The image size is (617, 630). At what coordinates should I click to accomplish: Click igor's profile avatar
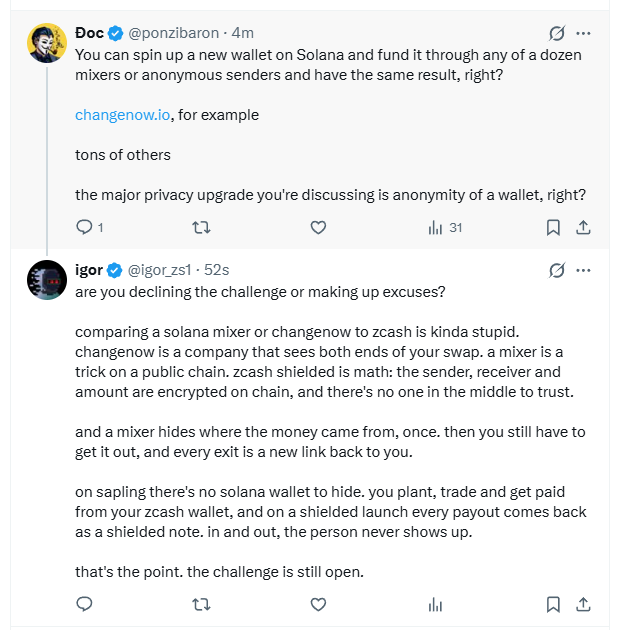pyautogui.click(x=47, y=280)
